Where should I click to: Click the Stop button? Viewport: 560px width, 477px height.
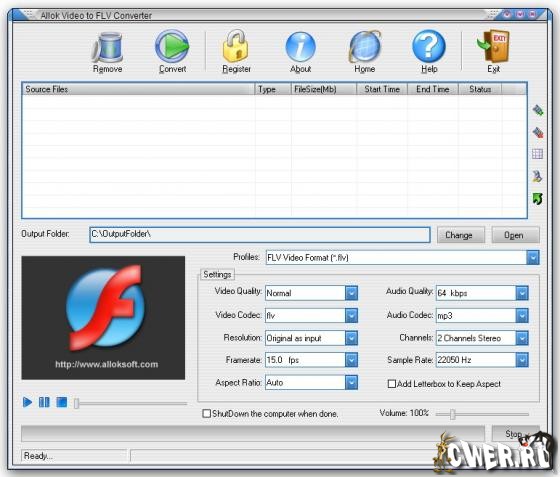point(515,433)
